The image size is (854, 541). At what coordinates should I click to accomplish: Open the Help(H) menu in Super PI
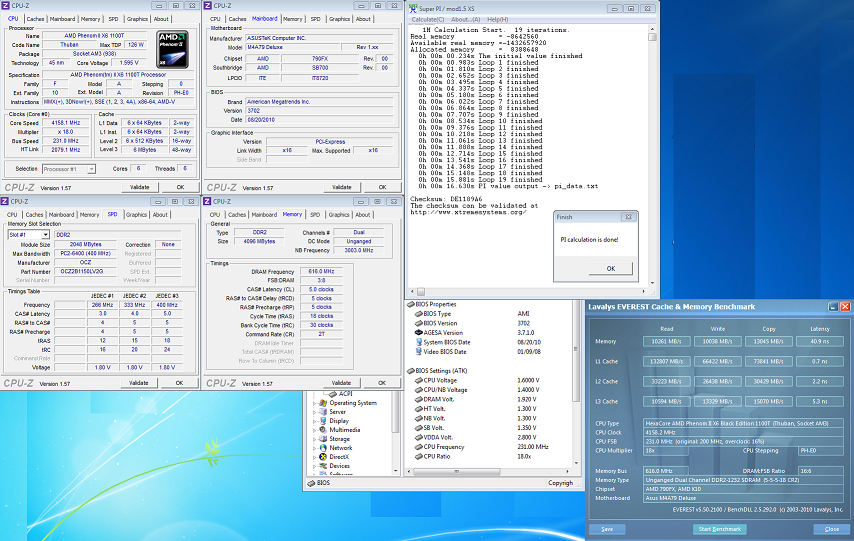point(497,20)
